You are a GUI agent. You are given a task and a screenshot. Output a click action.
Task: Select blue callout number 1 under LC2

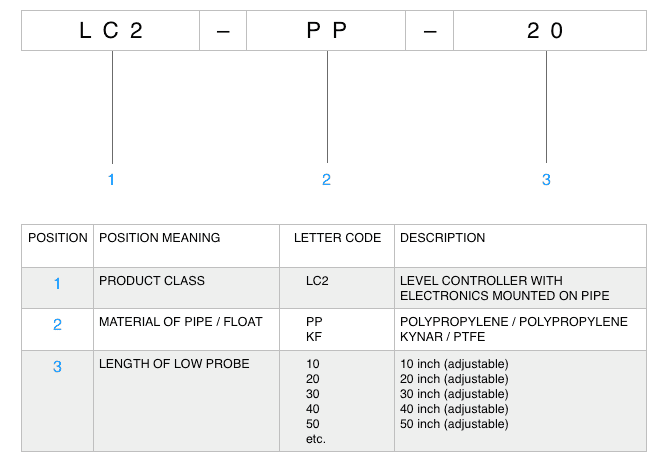coord(111,180)
